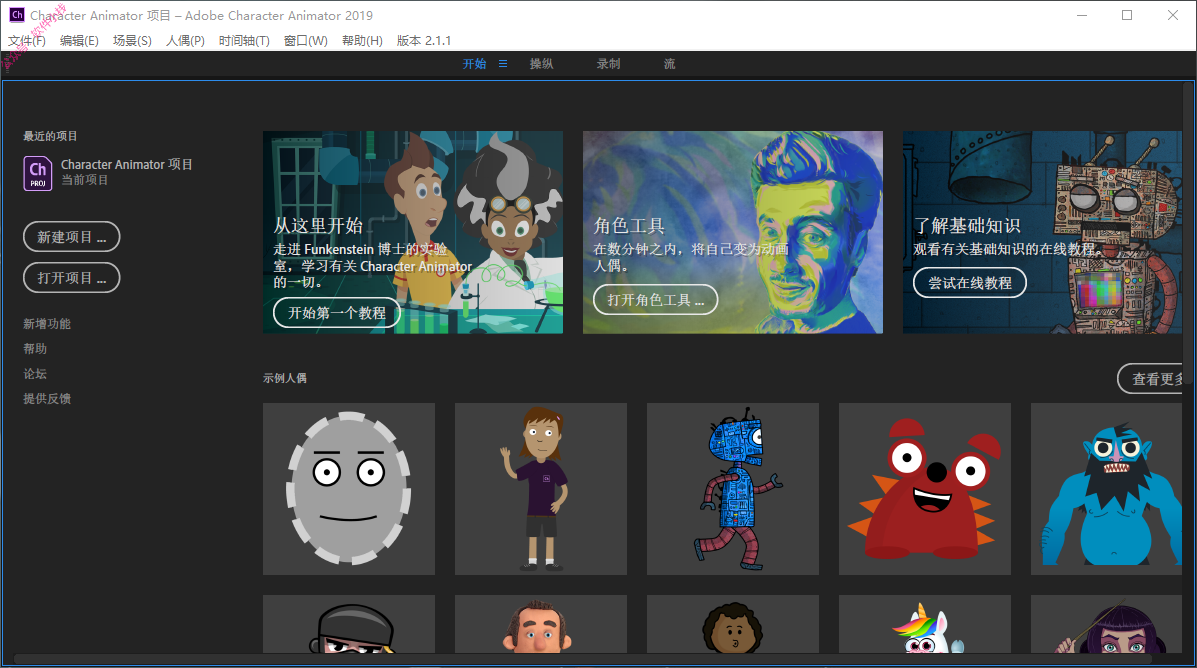Switch to the 操纵 workspace tab
The width and height of the screenshot is (1197, 668).
click(x=541, y=63)
